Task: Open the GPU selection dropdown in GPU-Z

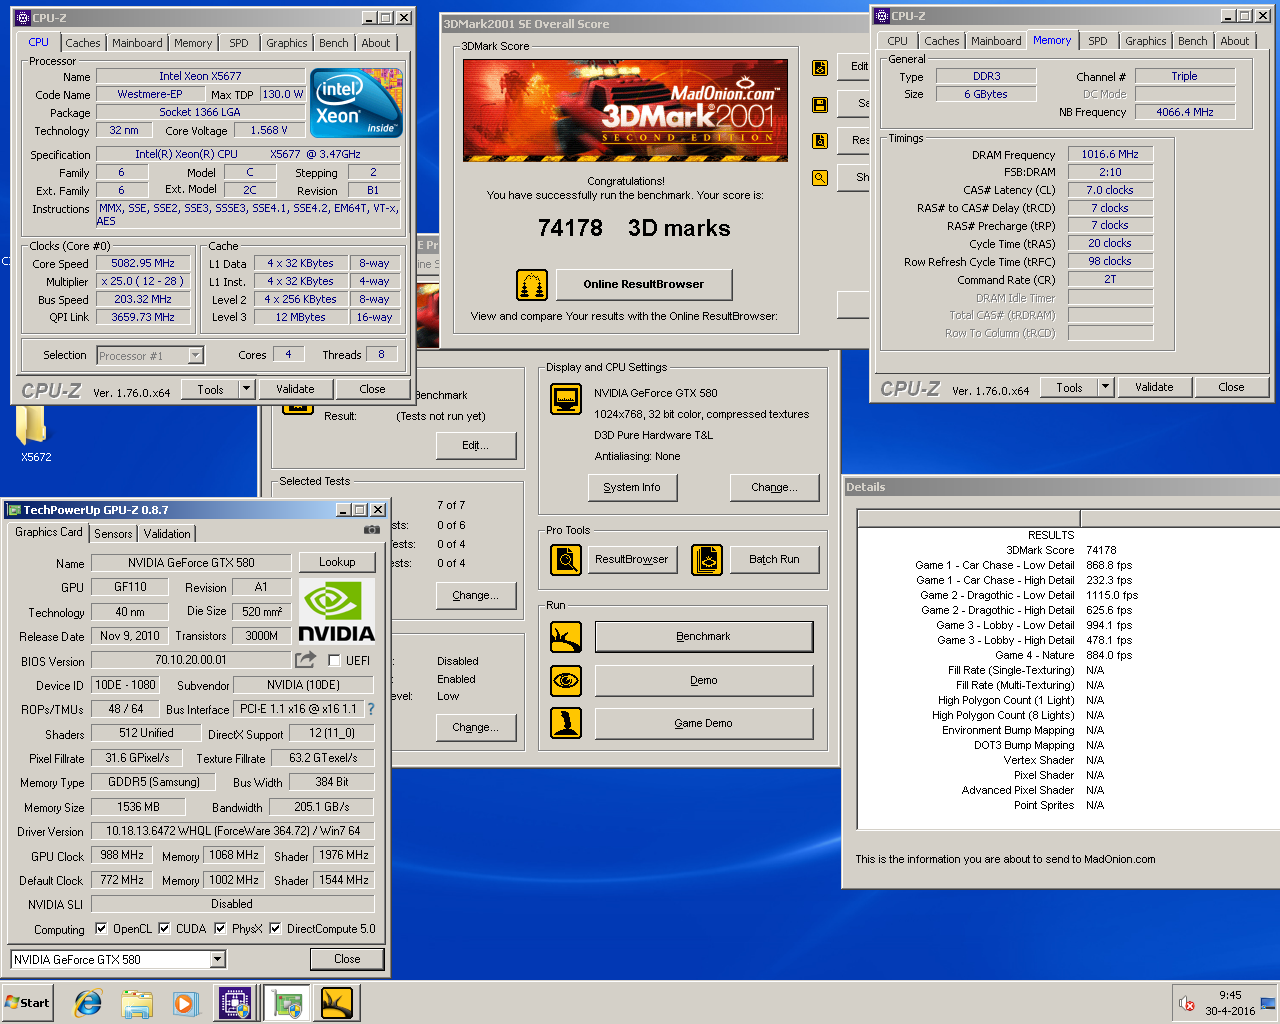Action: 218,959
